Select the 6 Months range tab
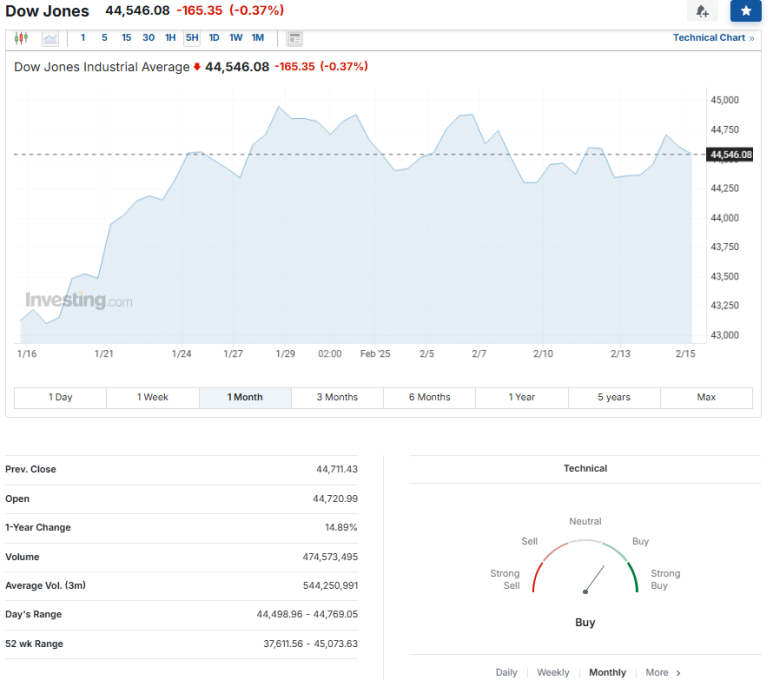The height and width of the screenshot is (680, 773). 429,397
